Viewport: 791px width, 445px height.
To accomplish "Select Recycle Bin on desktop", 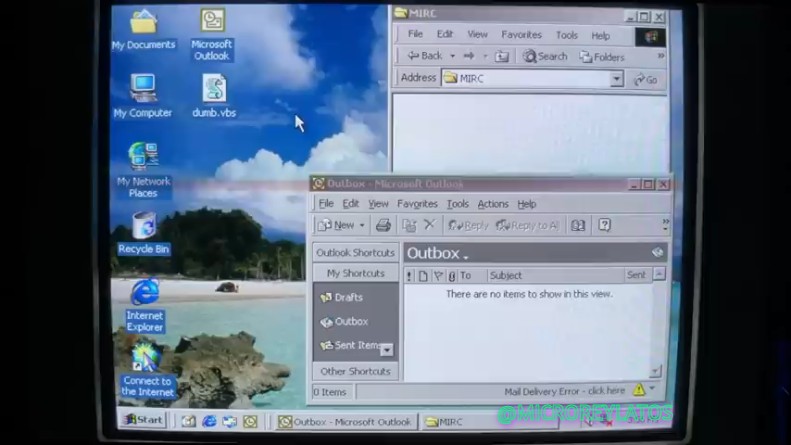I will point(144,233).
